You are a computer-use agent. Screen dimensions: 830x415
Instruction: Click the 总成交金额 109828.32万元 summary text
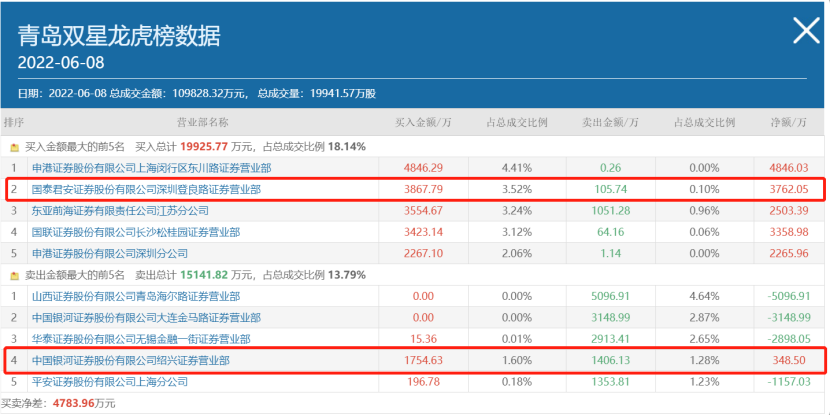coord(178,94)
